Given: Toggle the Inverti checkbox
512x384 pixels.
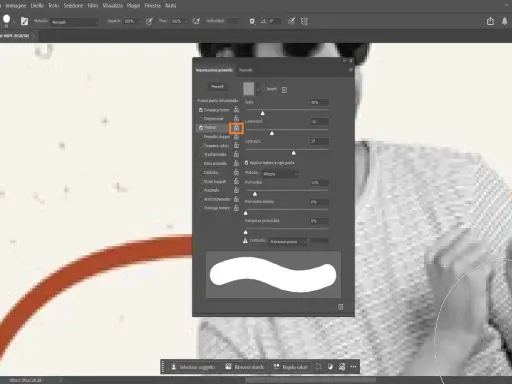Looking at the screenshot, I should point(263,89).
